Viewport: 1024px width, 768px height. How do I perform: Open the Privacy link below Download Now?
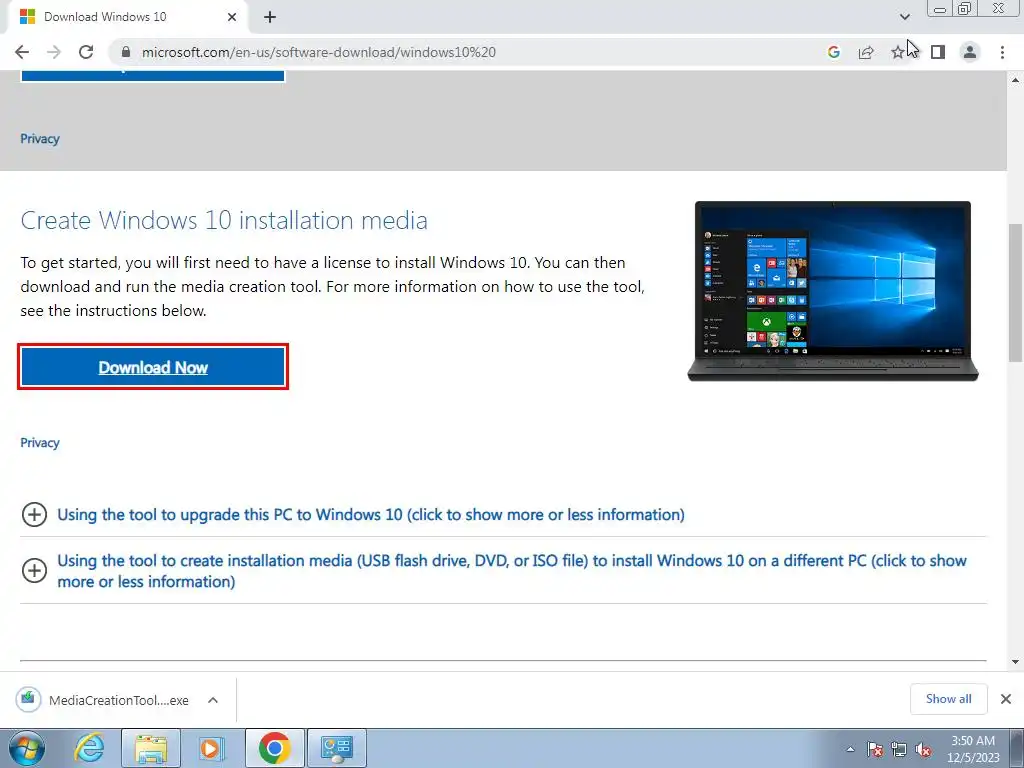coord(40,443)
